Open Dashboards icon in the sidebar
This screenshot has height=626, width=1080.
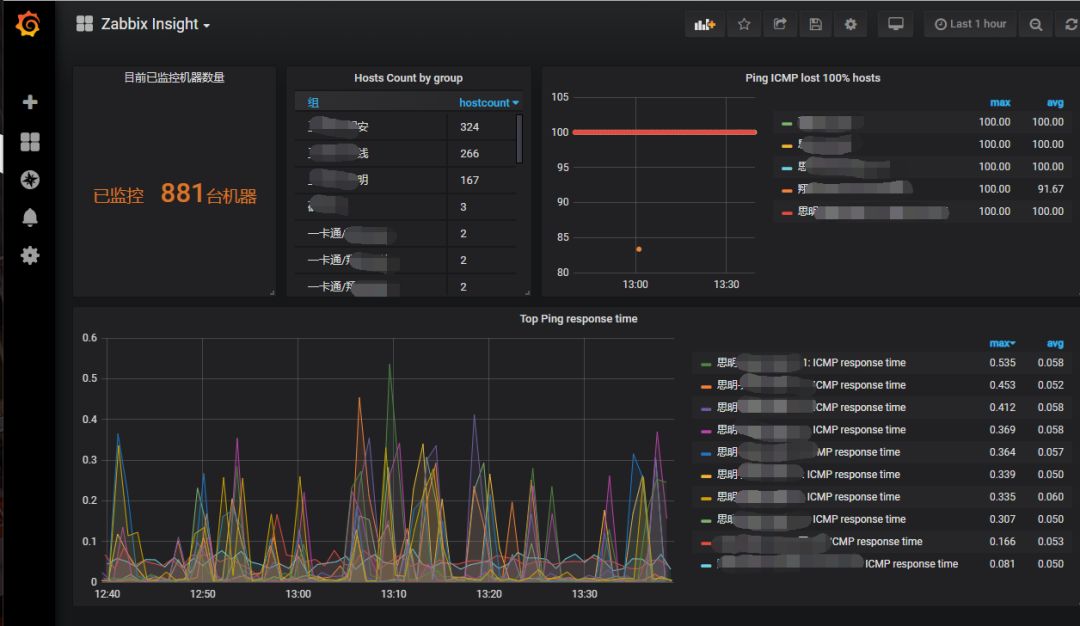30,142
